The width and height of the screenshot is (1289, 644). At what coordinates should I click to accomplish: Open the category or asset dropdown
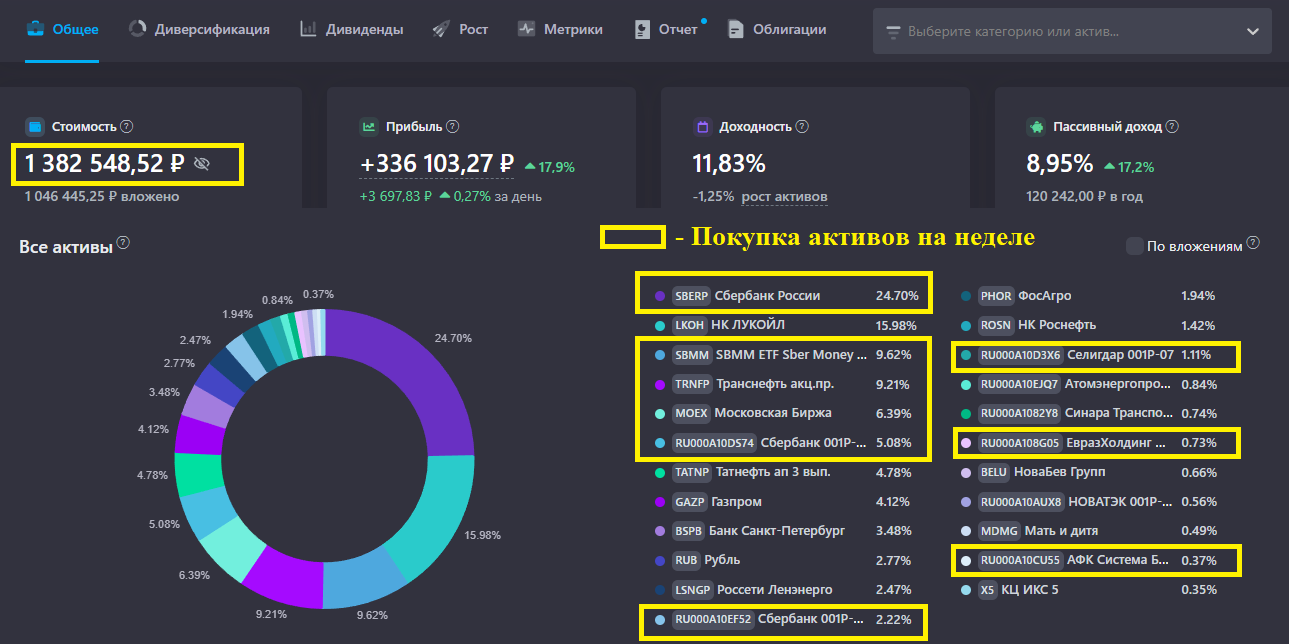point(1072,31)
